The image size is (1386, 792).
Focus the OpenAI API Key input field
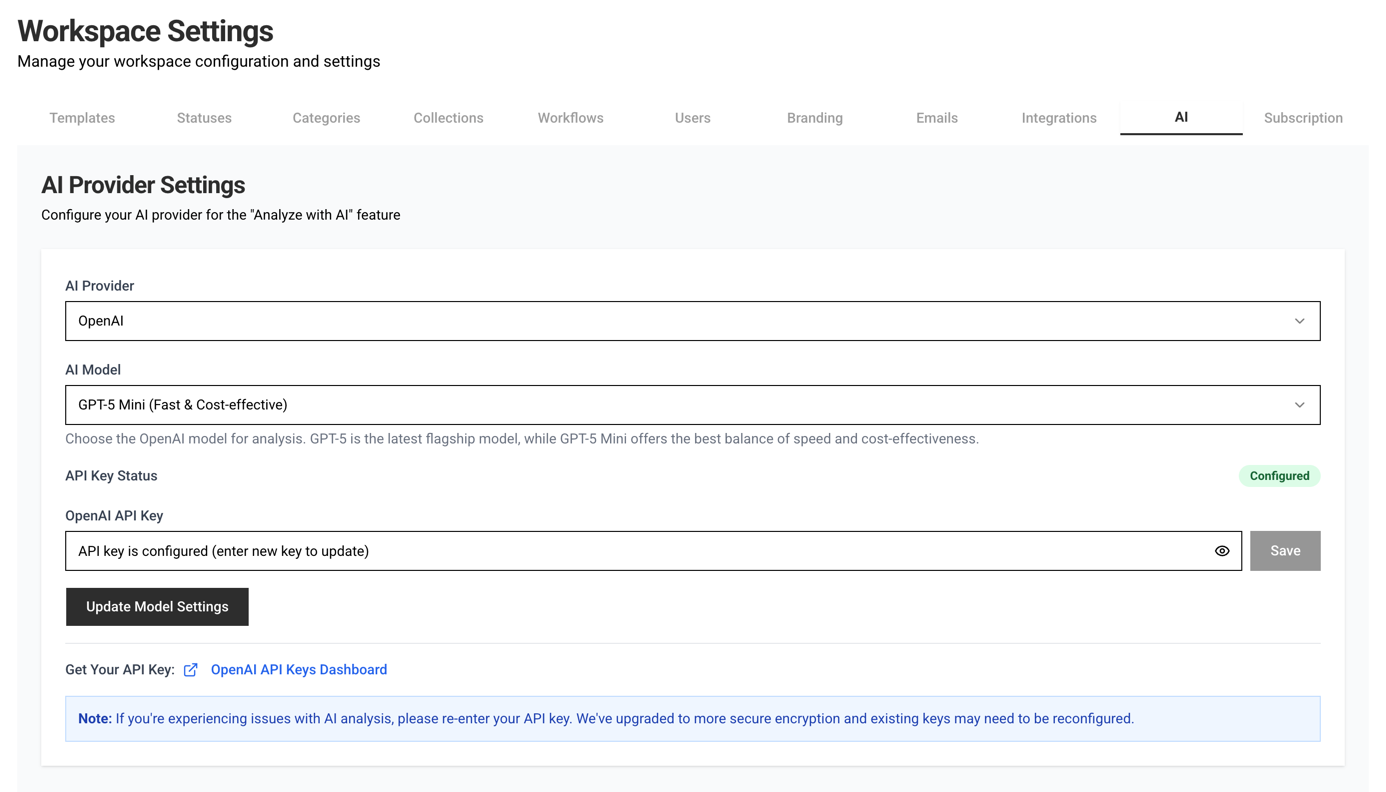[x=654, y=551]
